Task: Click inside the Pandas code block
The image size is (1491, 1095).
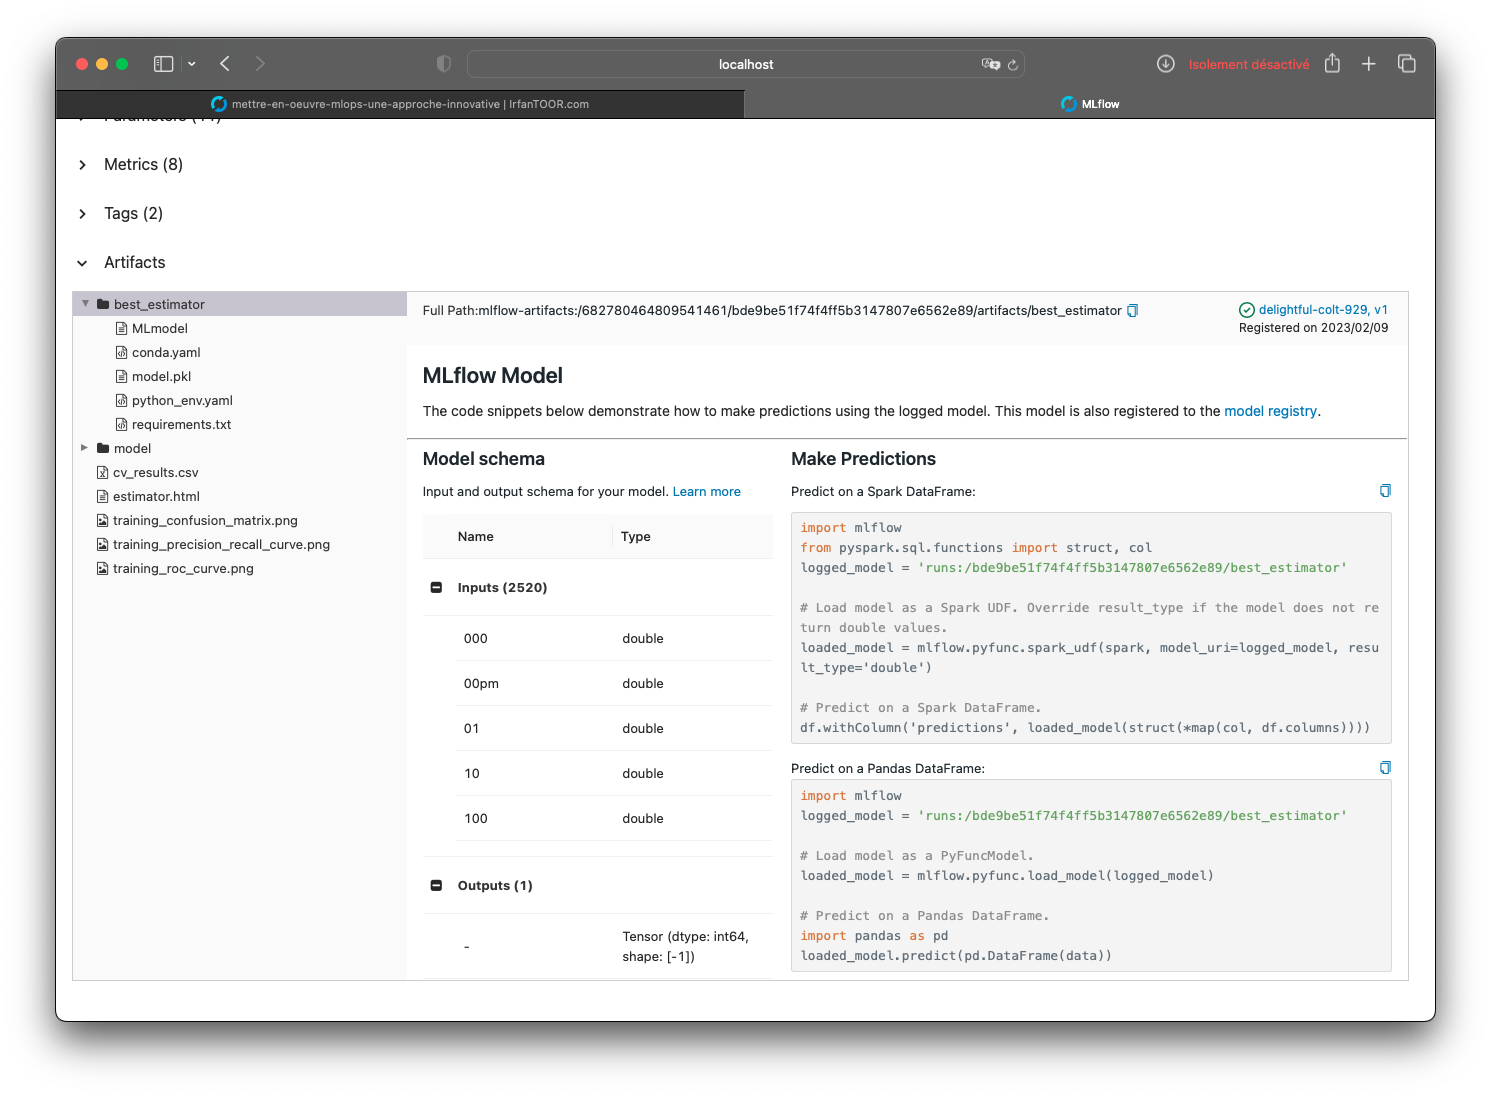Action: click(x=1091, y=876)
